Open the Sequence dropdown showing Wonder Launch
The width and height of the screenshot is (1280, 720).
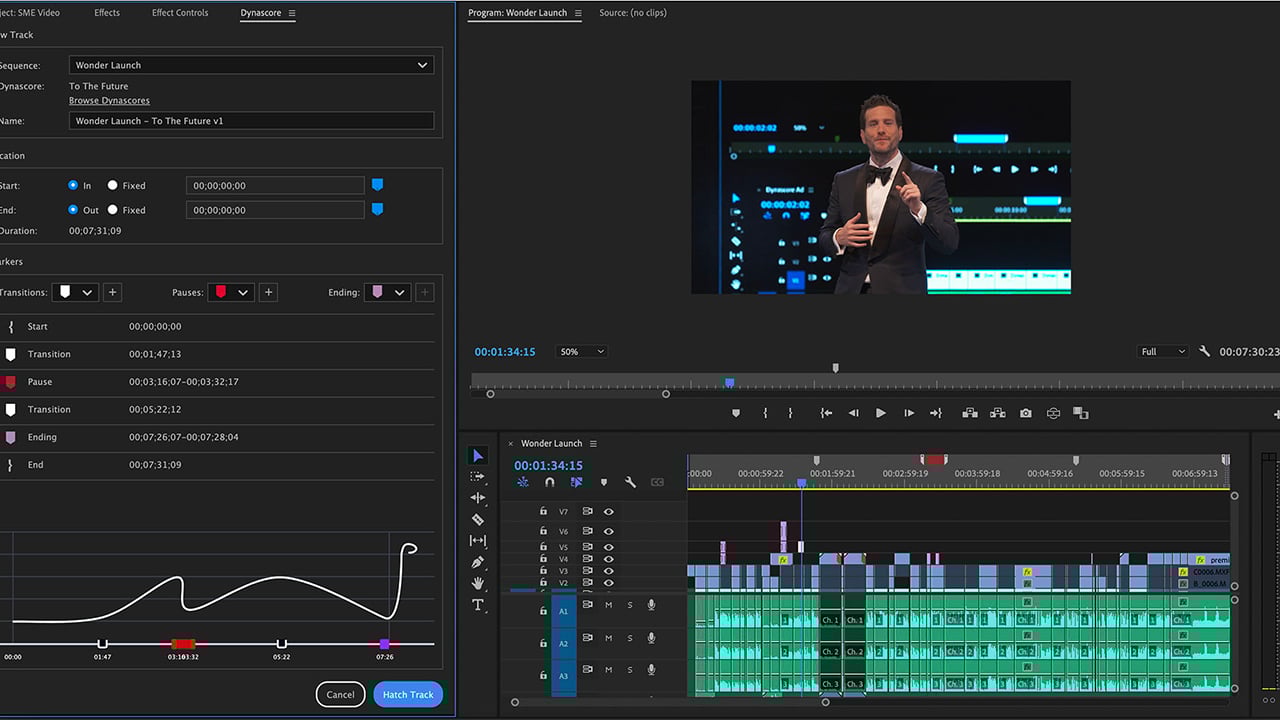coord(252,65)
